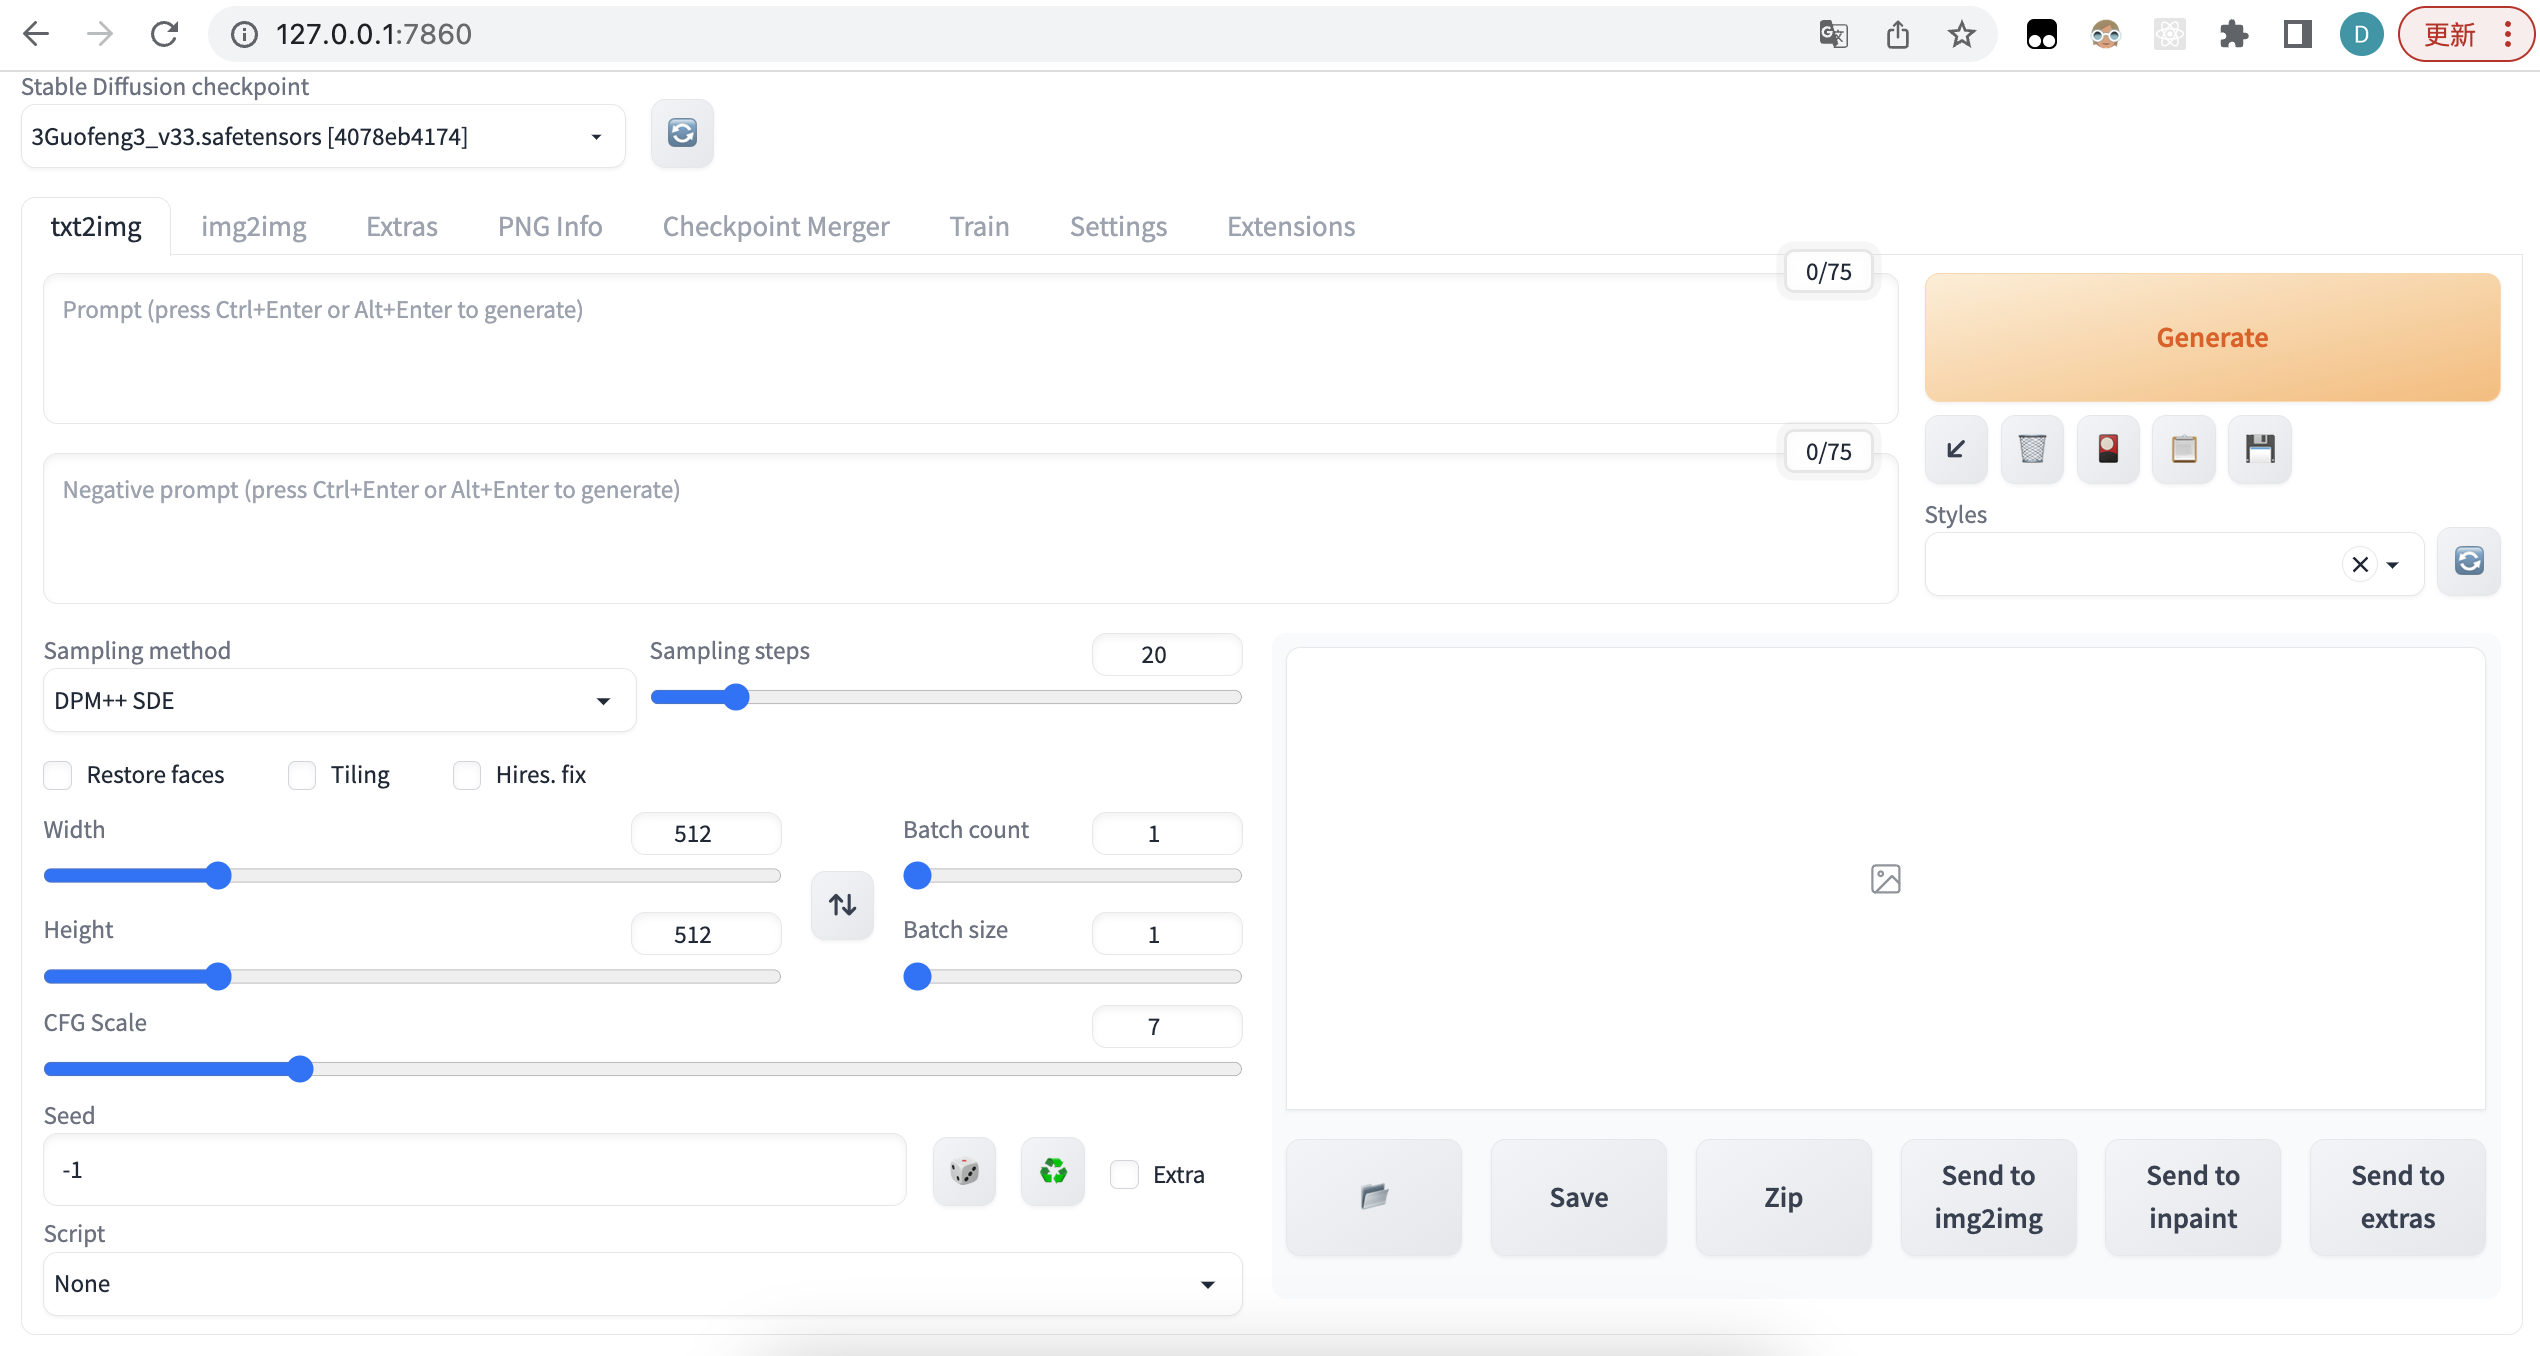Click the clear prompt trash icon
Screen dimensions: 2540x1356
pos(2033,447)
